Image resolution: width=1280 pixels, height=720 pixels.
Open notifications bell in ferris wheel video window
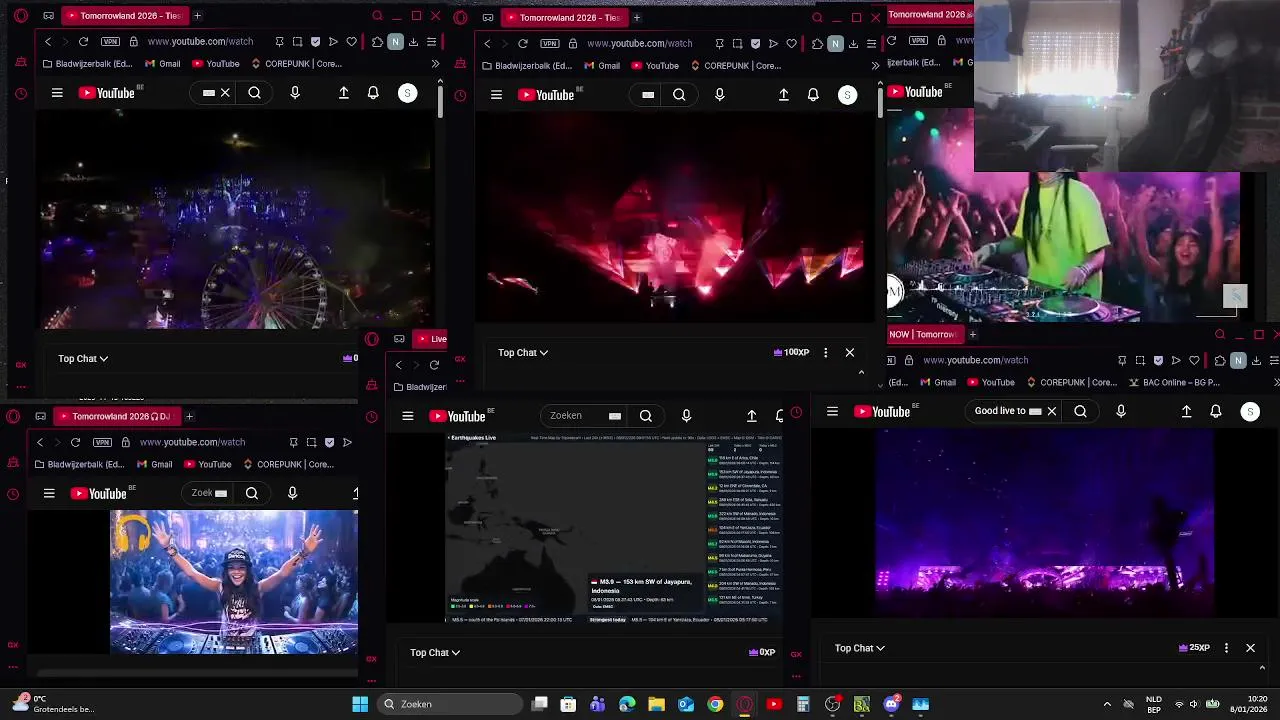coord(373,93)
